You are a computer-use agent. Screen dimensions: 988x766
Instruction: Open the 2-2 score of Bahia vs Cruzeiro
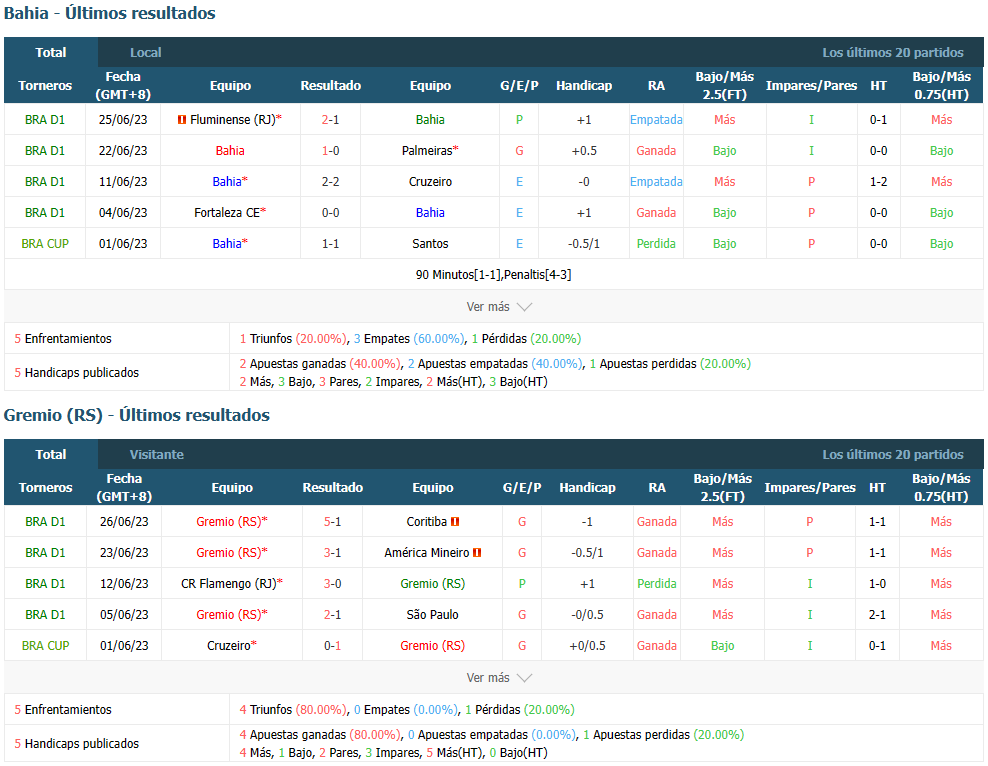coord(331,181)
